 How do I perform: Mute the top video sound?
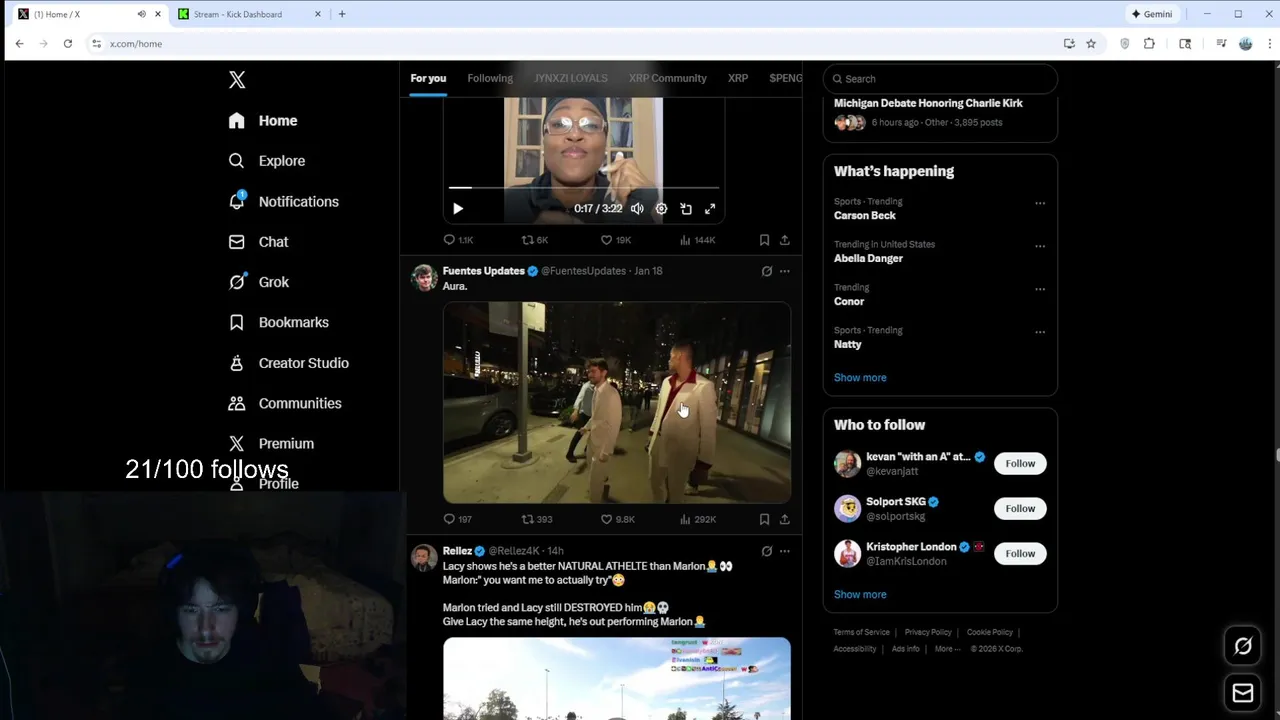click(637, 209)
